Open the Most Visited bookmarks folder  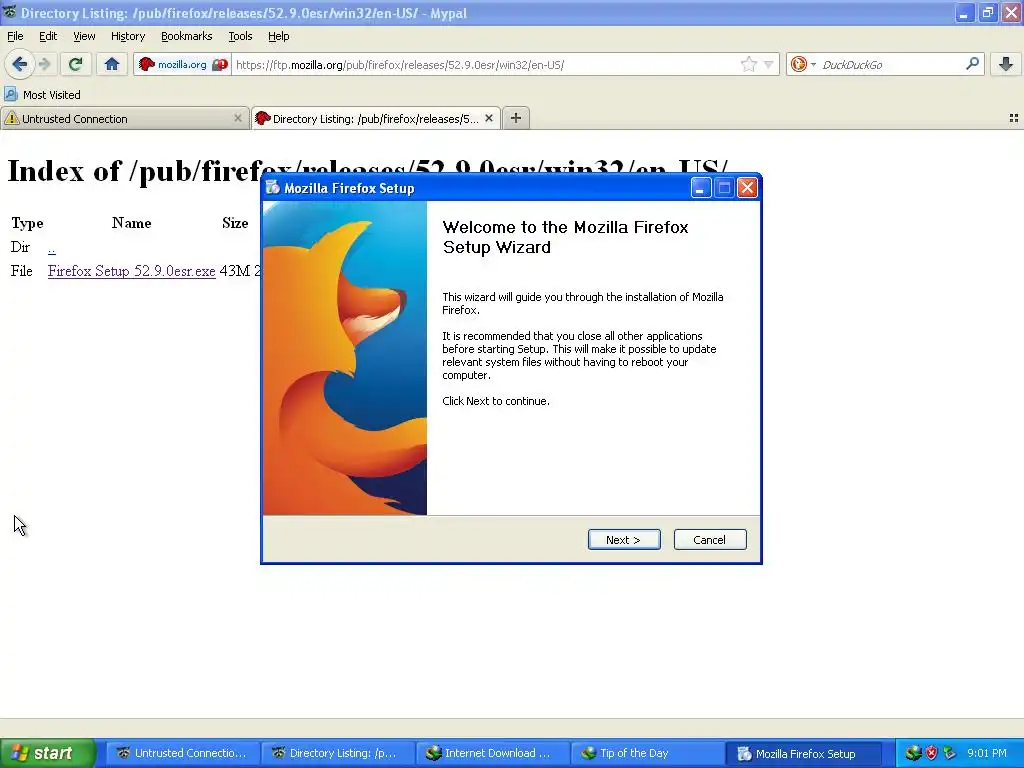[x=42, y=95]
